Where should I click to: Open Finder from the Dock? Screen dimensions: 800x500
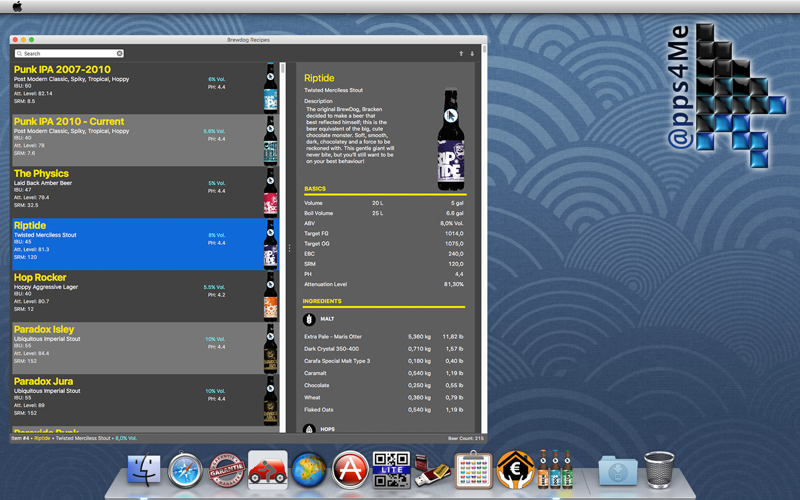point(143,470)
